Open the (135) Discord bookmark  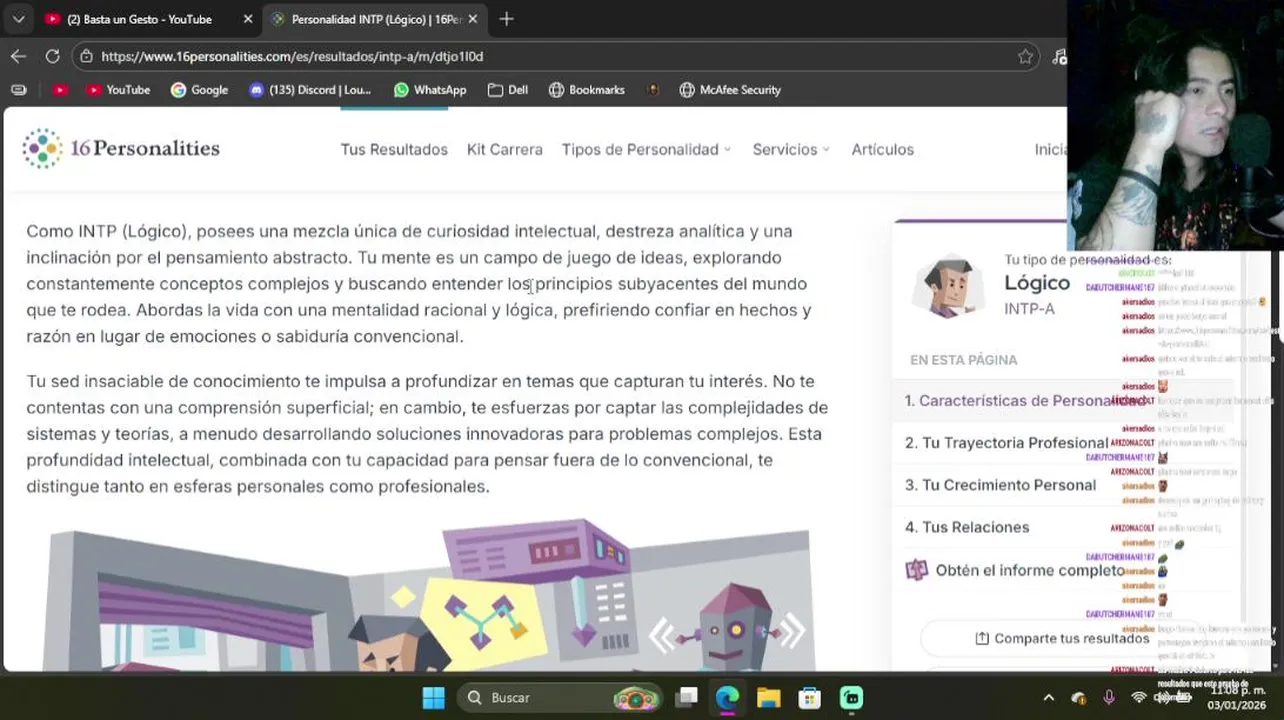(310, 90)
